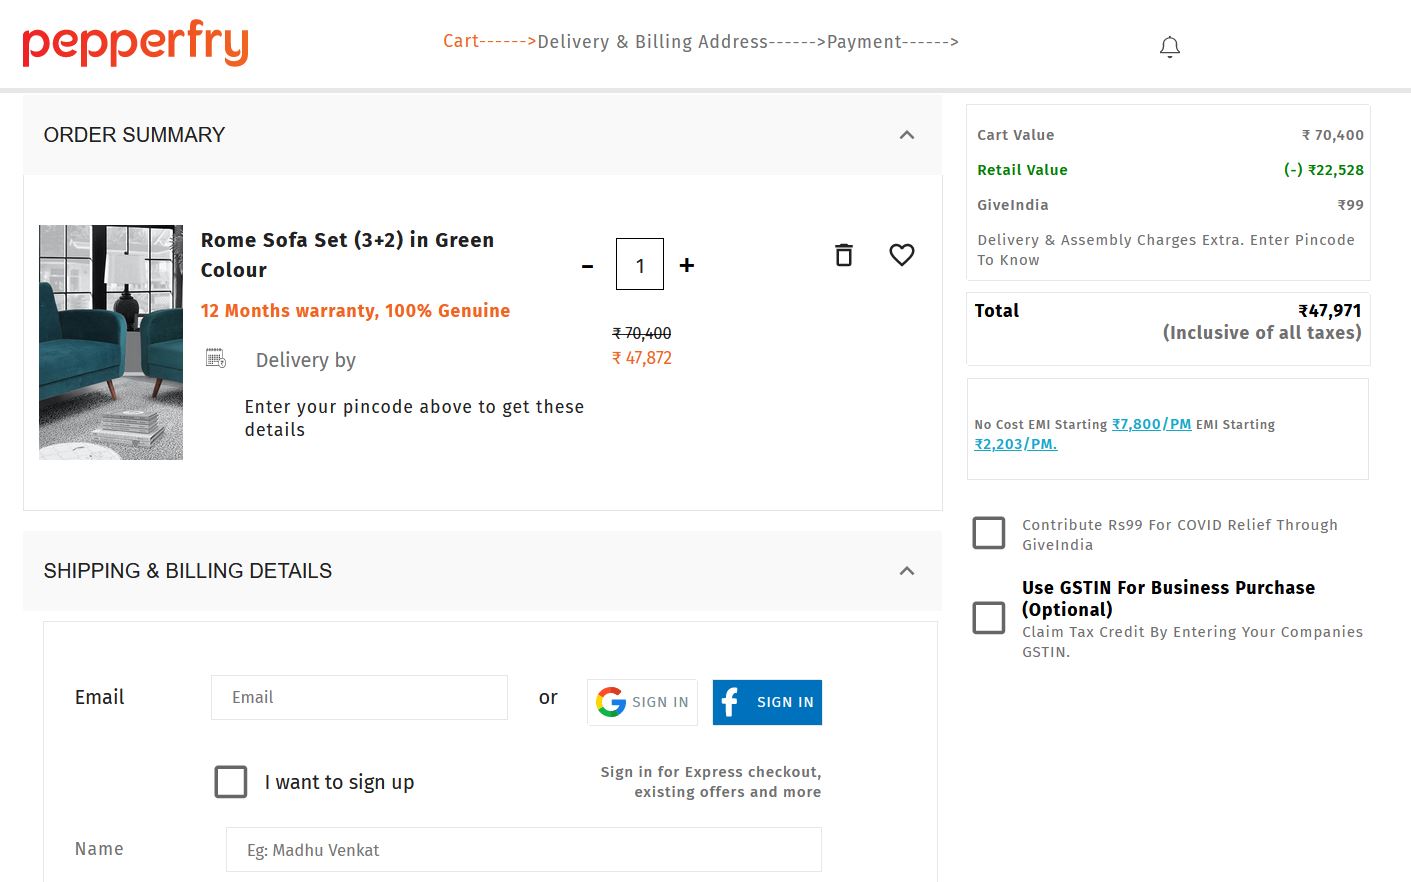The height and width of the screenshot is (882, 1411).
Task: Click the Enter your pincode delivery message
Action: [x=414, y=418]
